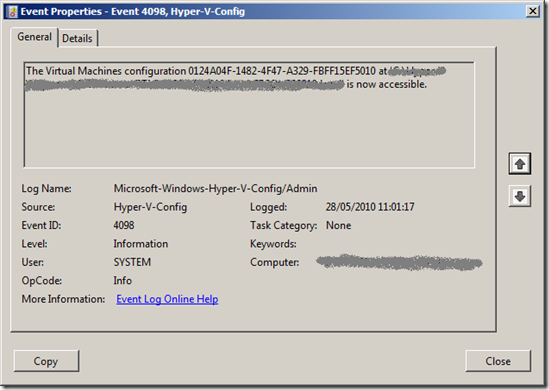Select the logged date 28/05/2010 11:01:17
The height and width of the screenshot is (390, 549).
(x=370, y=207)
